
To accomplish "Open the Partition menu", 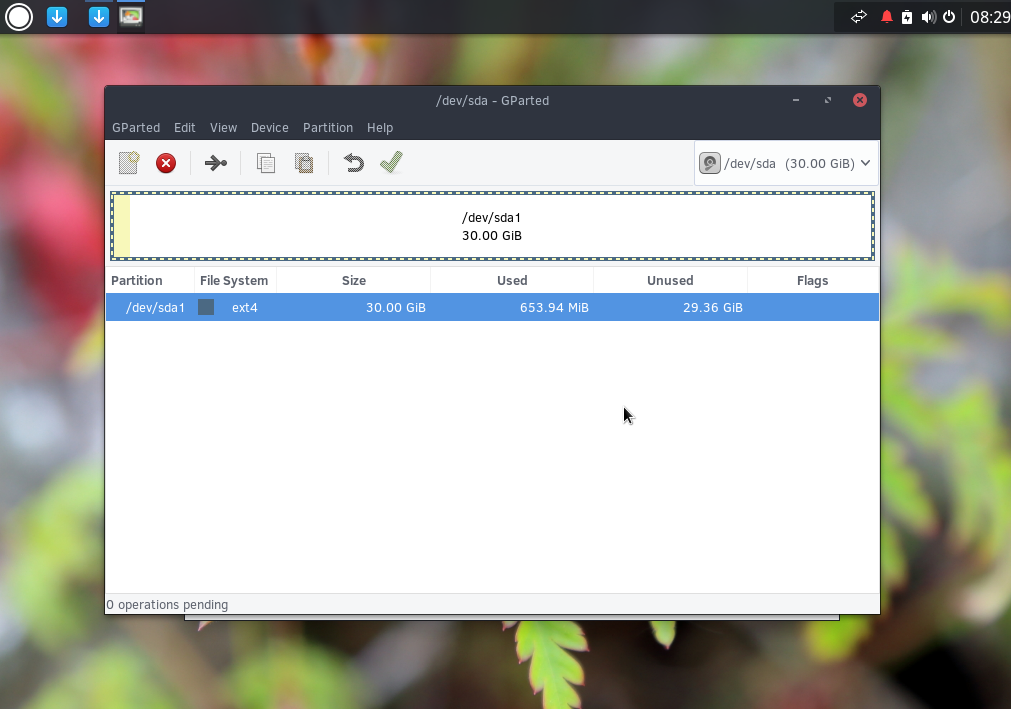I will point(328,128).
